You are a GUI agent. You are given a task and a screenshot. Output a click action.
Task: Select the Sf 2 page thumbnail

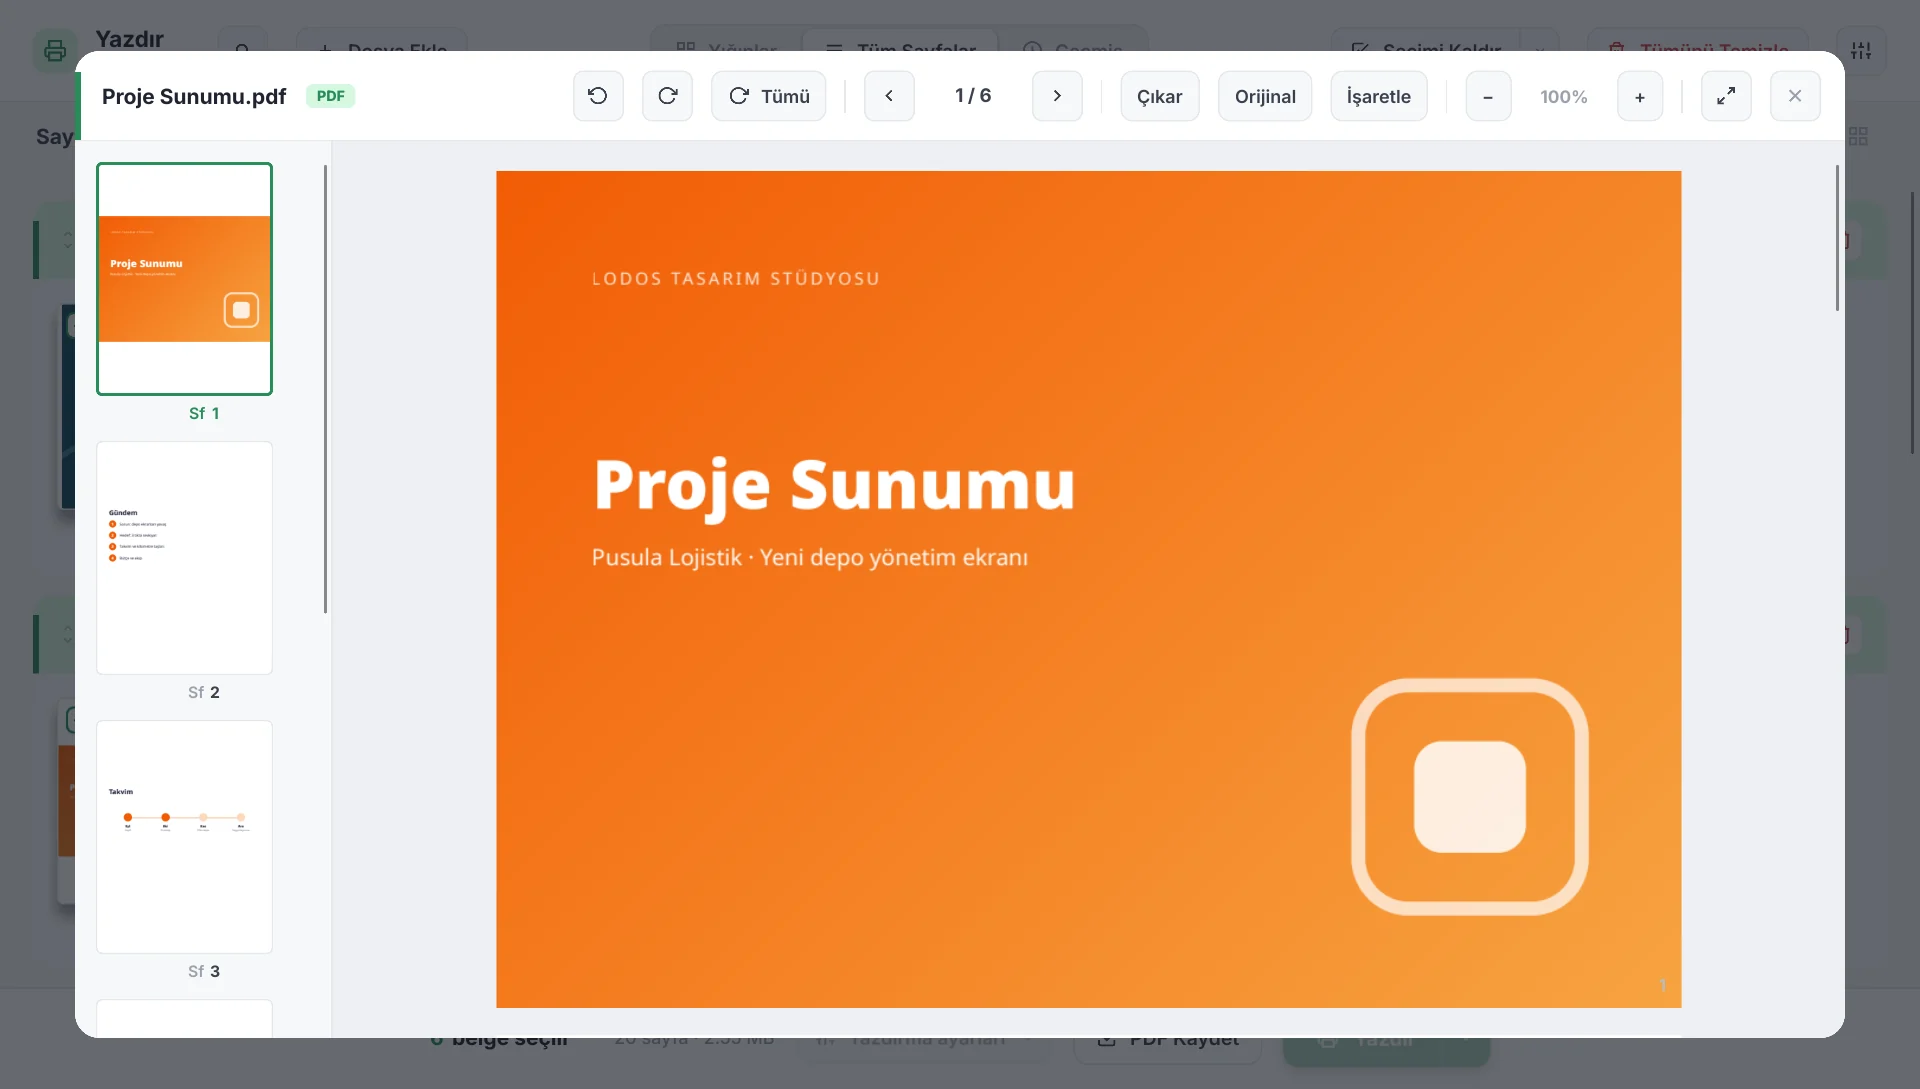[184, 558]
